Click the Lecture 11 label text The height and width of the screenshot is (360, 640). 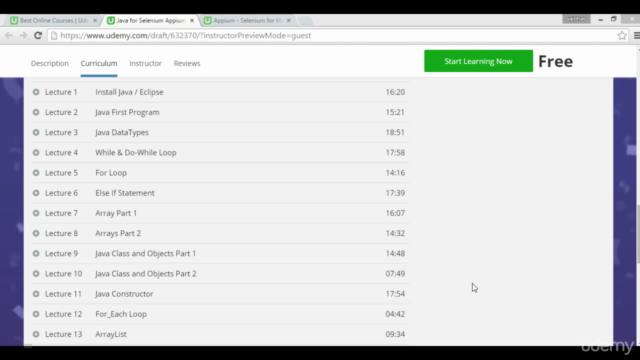tap(63, 294)
